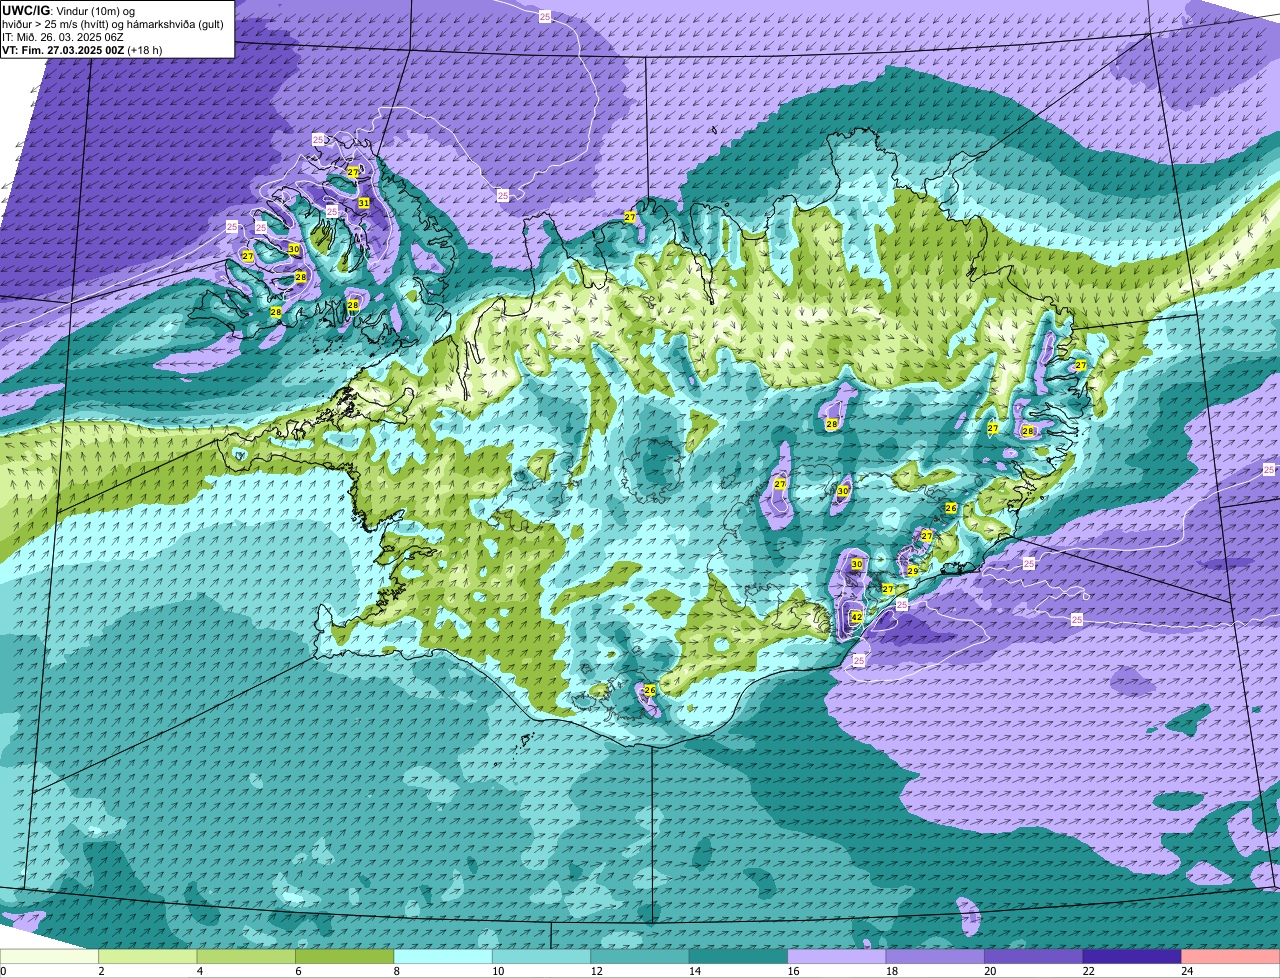The image size is (1280, 978).
Task: Click the 22–24 m/s indigo legend swatch
Action: [x=1132, y=957]
